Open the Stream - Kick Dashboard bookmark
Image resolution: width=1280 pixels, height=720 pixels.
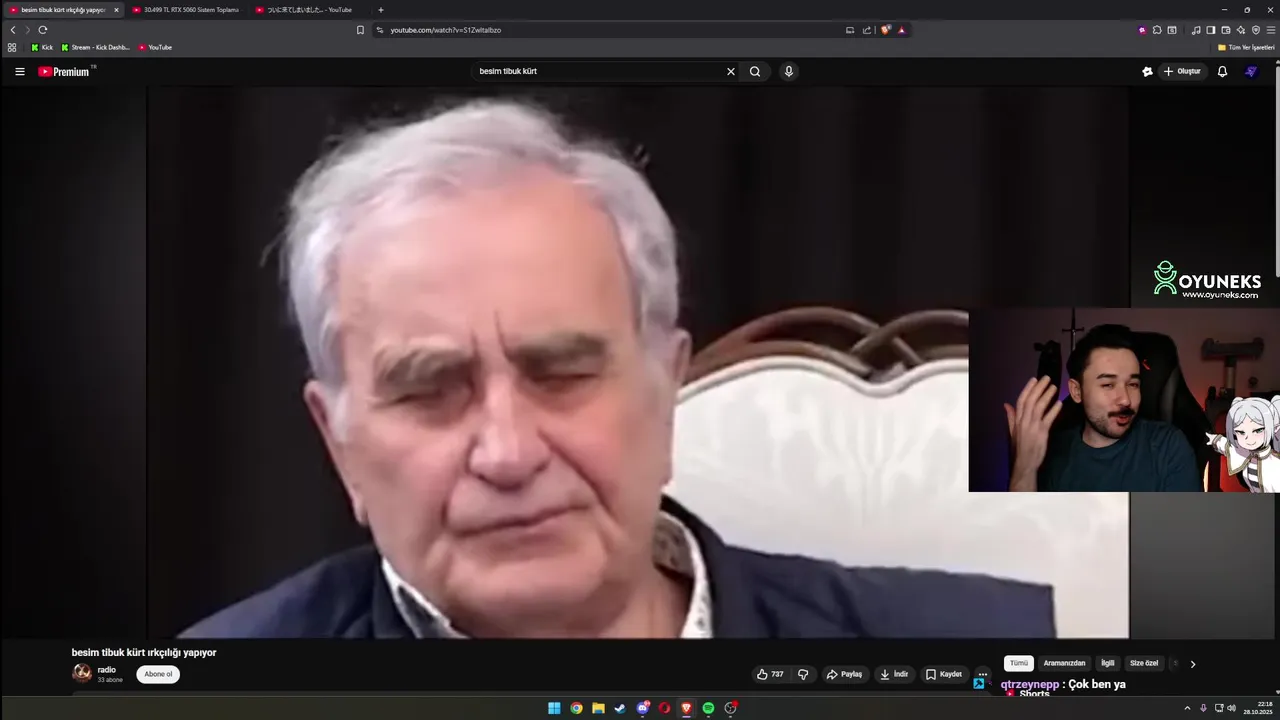click(96, 47)
